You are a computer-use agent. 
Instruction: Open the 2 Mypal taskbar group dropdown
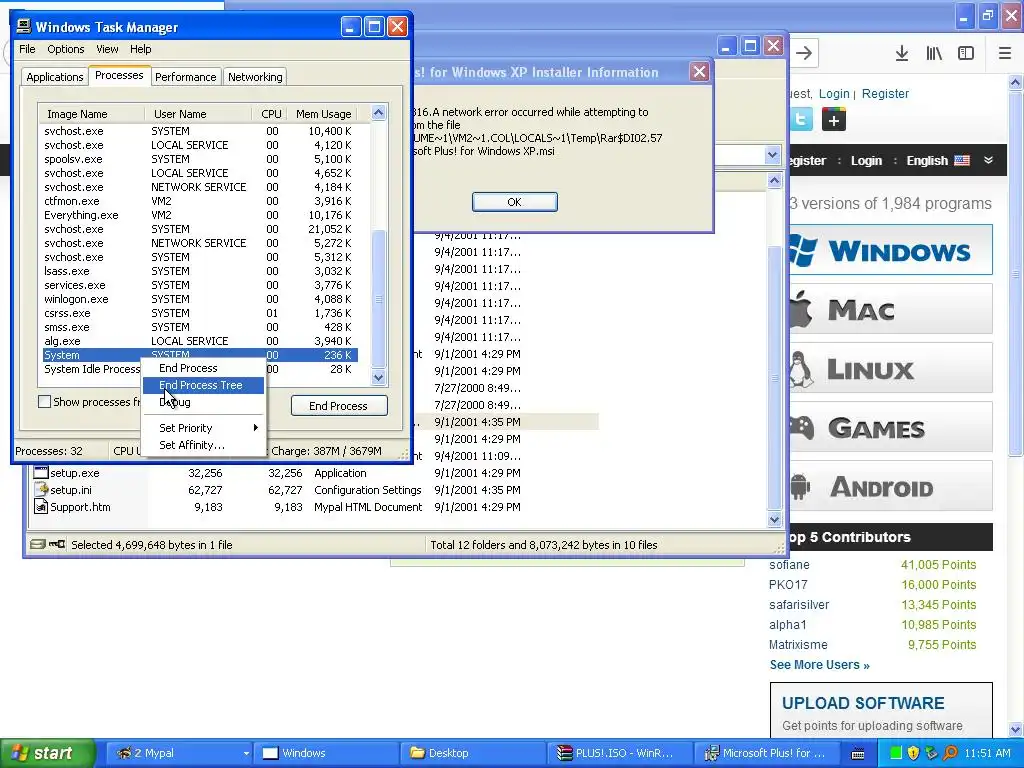(246, 753)
